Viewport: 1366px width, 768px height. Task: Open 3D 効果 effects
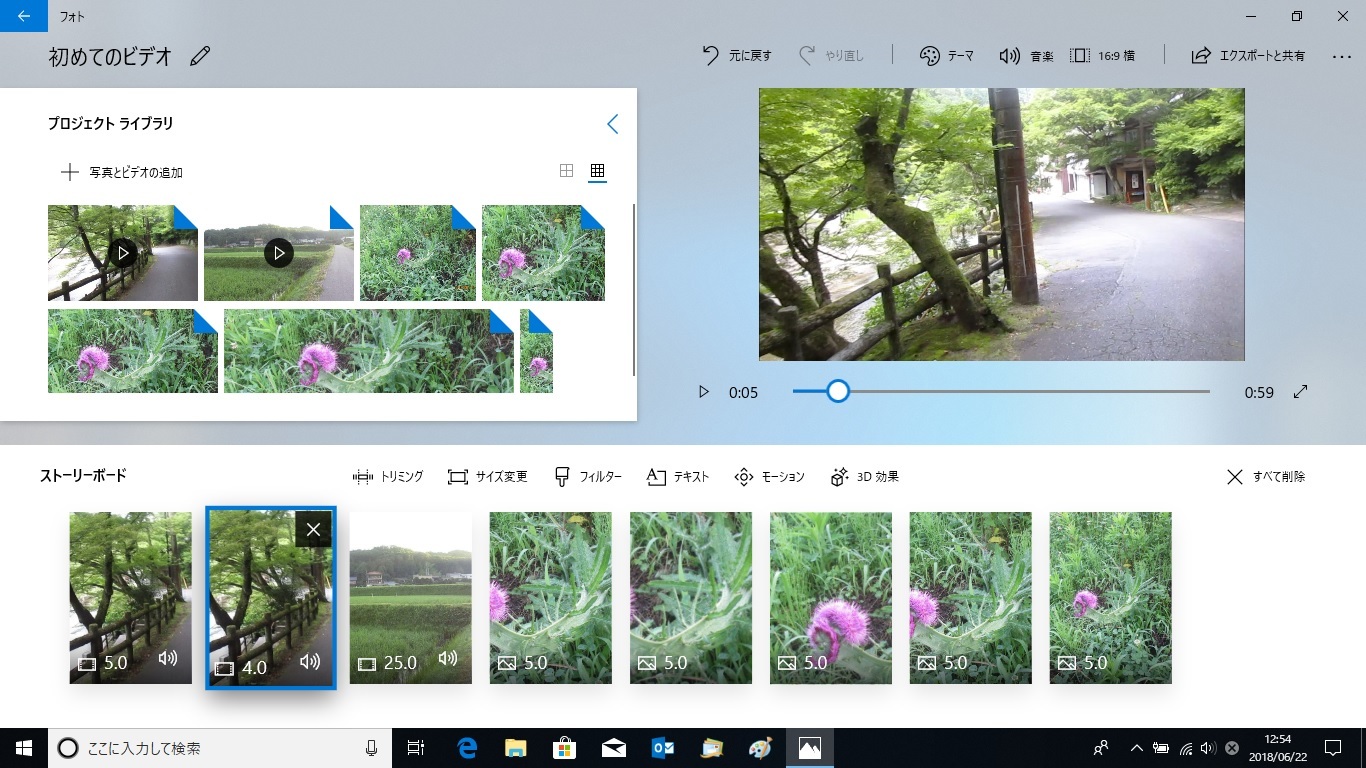[x=865, y=477]
